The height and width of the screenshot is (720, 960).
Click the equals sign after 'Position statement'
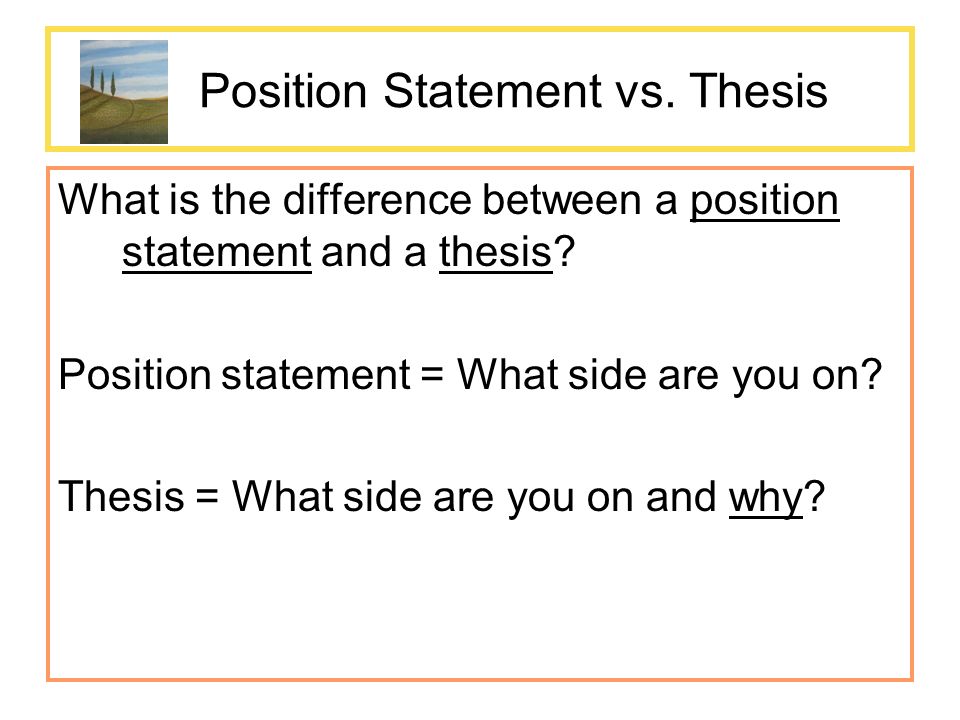click(432, 375)
